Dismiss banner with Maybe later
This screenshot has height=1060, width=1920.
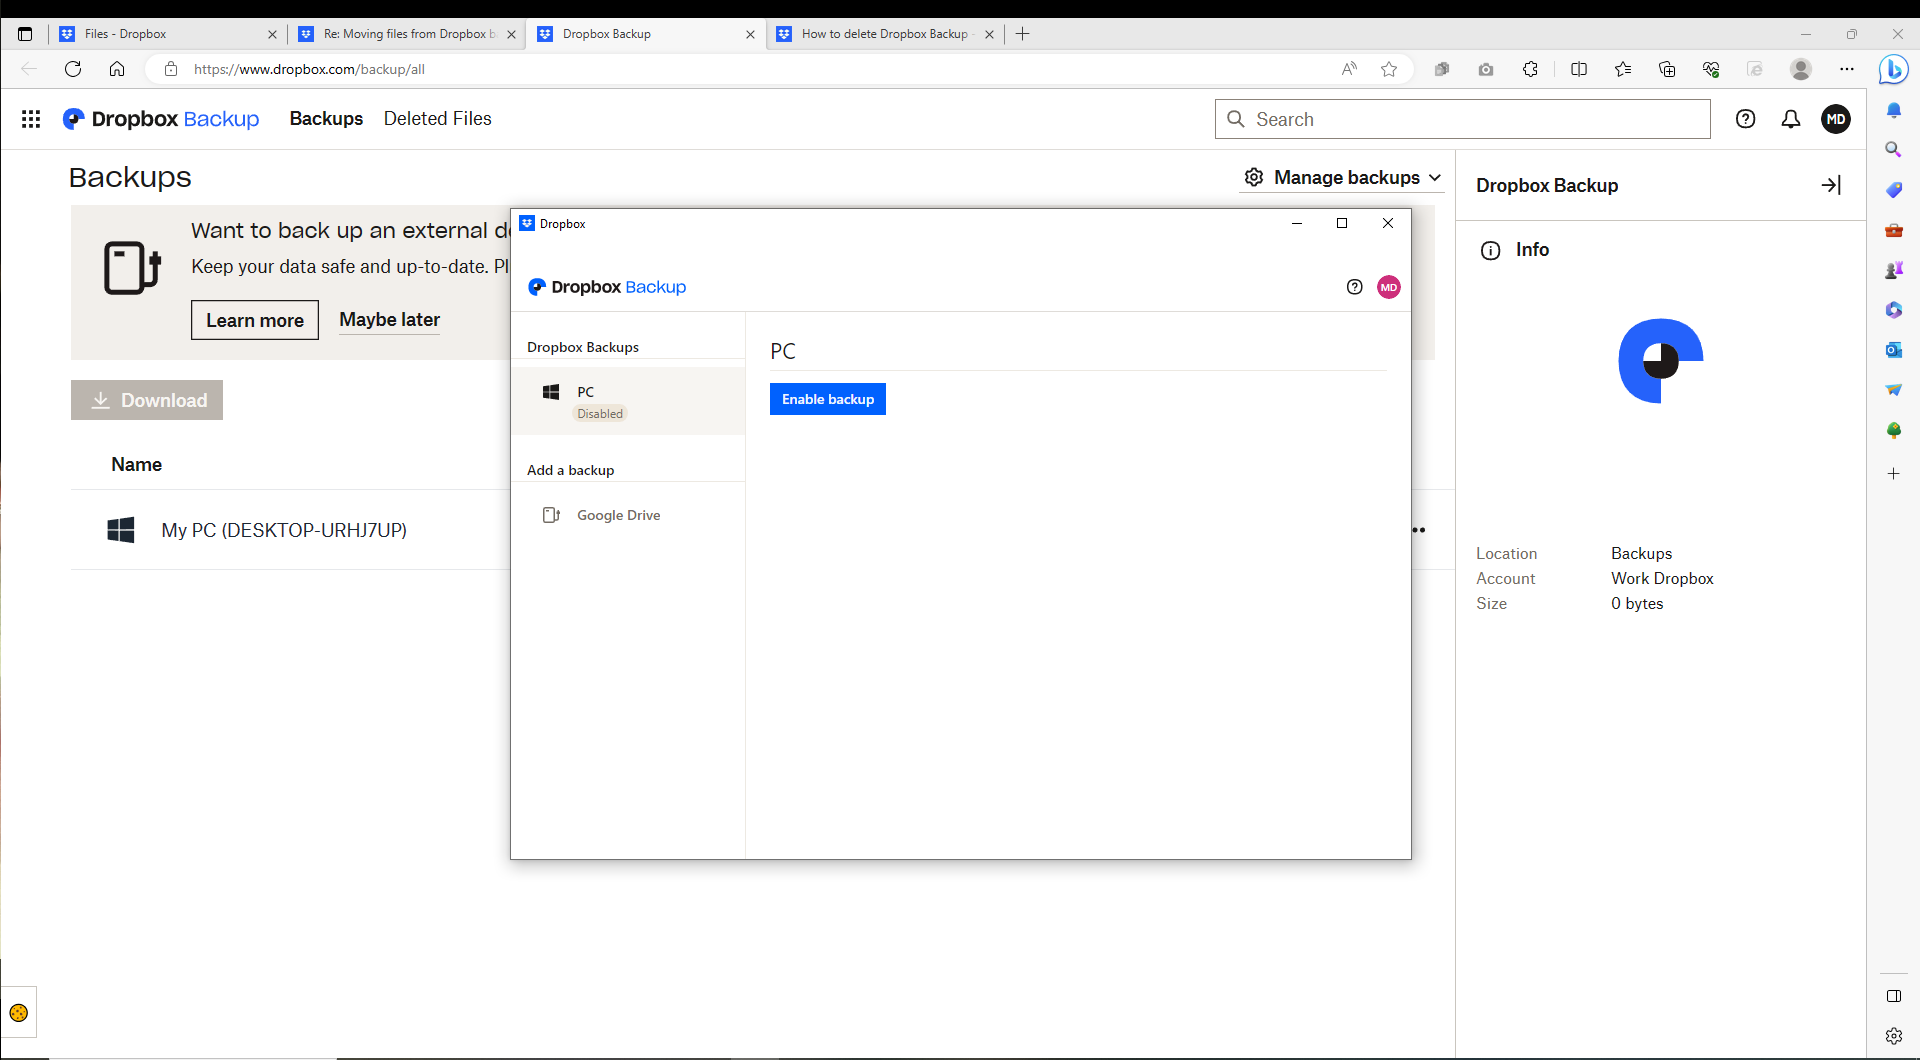[x=389, y=320]
